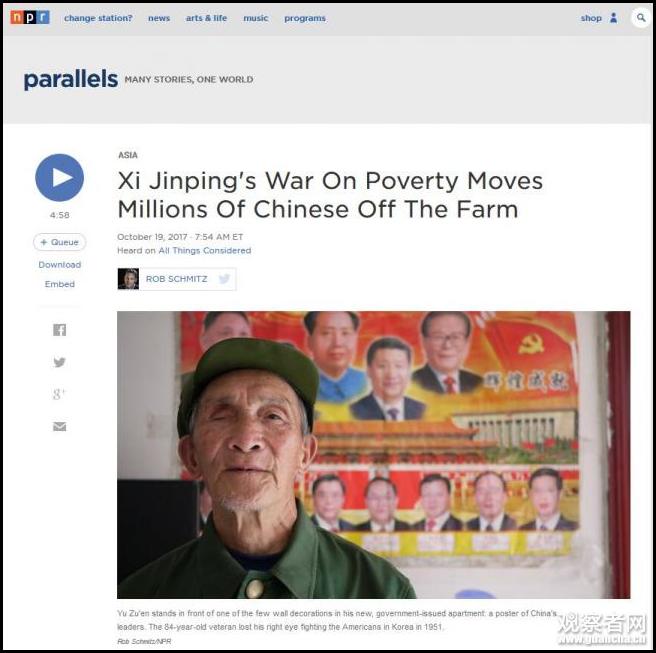Click the NPR logo
This screenshot has width=656, height=653.
pos(30,18)
